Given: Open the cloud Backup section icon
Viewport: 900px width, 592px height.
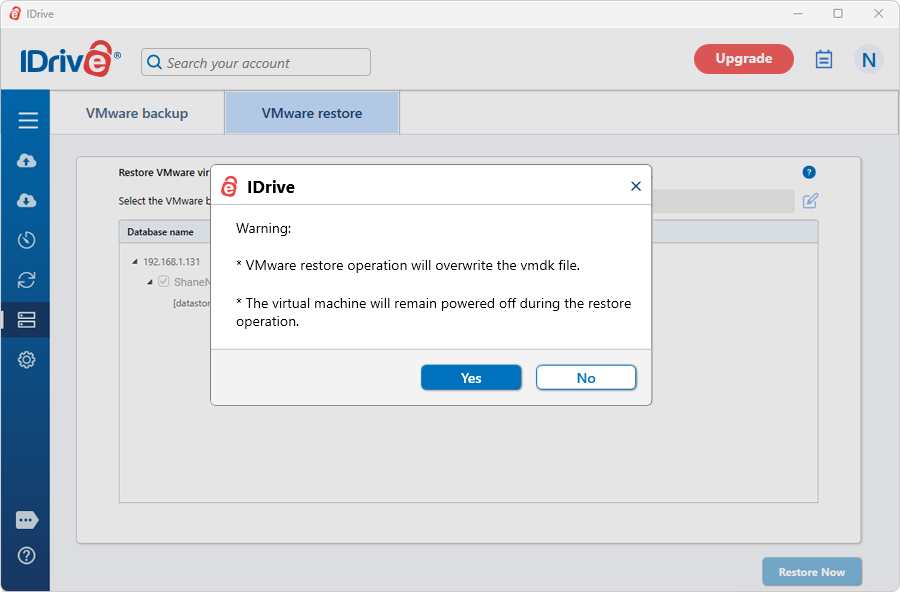Looking at the screenshot, I should point(26,161).
